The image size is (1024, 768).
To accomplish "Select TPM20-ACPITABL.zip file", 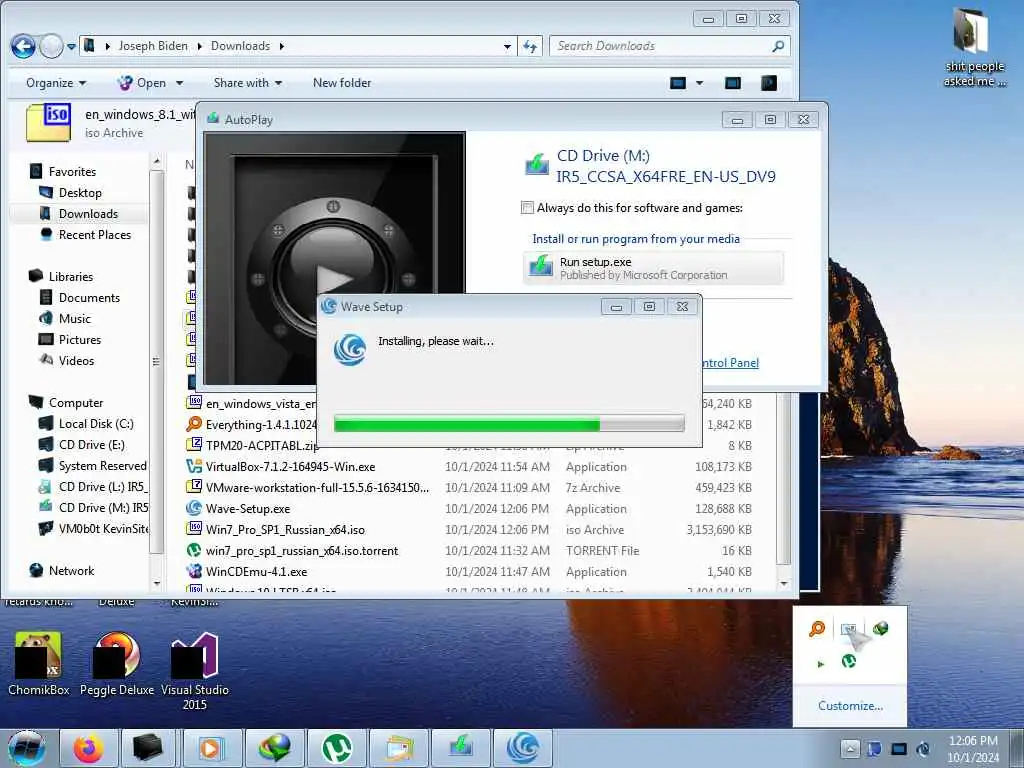I will 261,445.
